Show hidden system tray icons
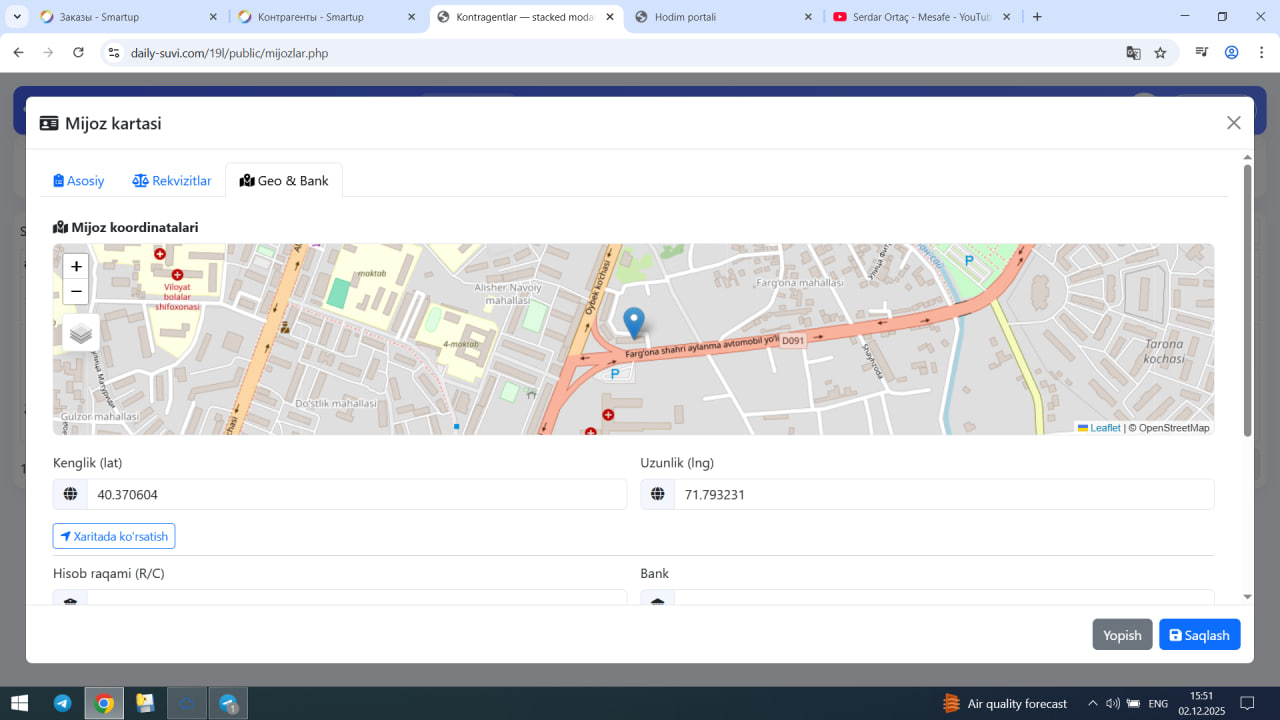Screen dimensions: 1280x720 click(x=1092, y=703)
